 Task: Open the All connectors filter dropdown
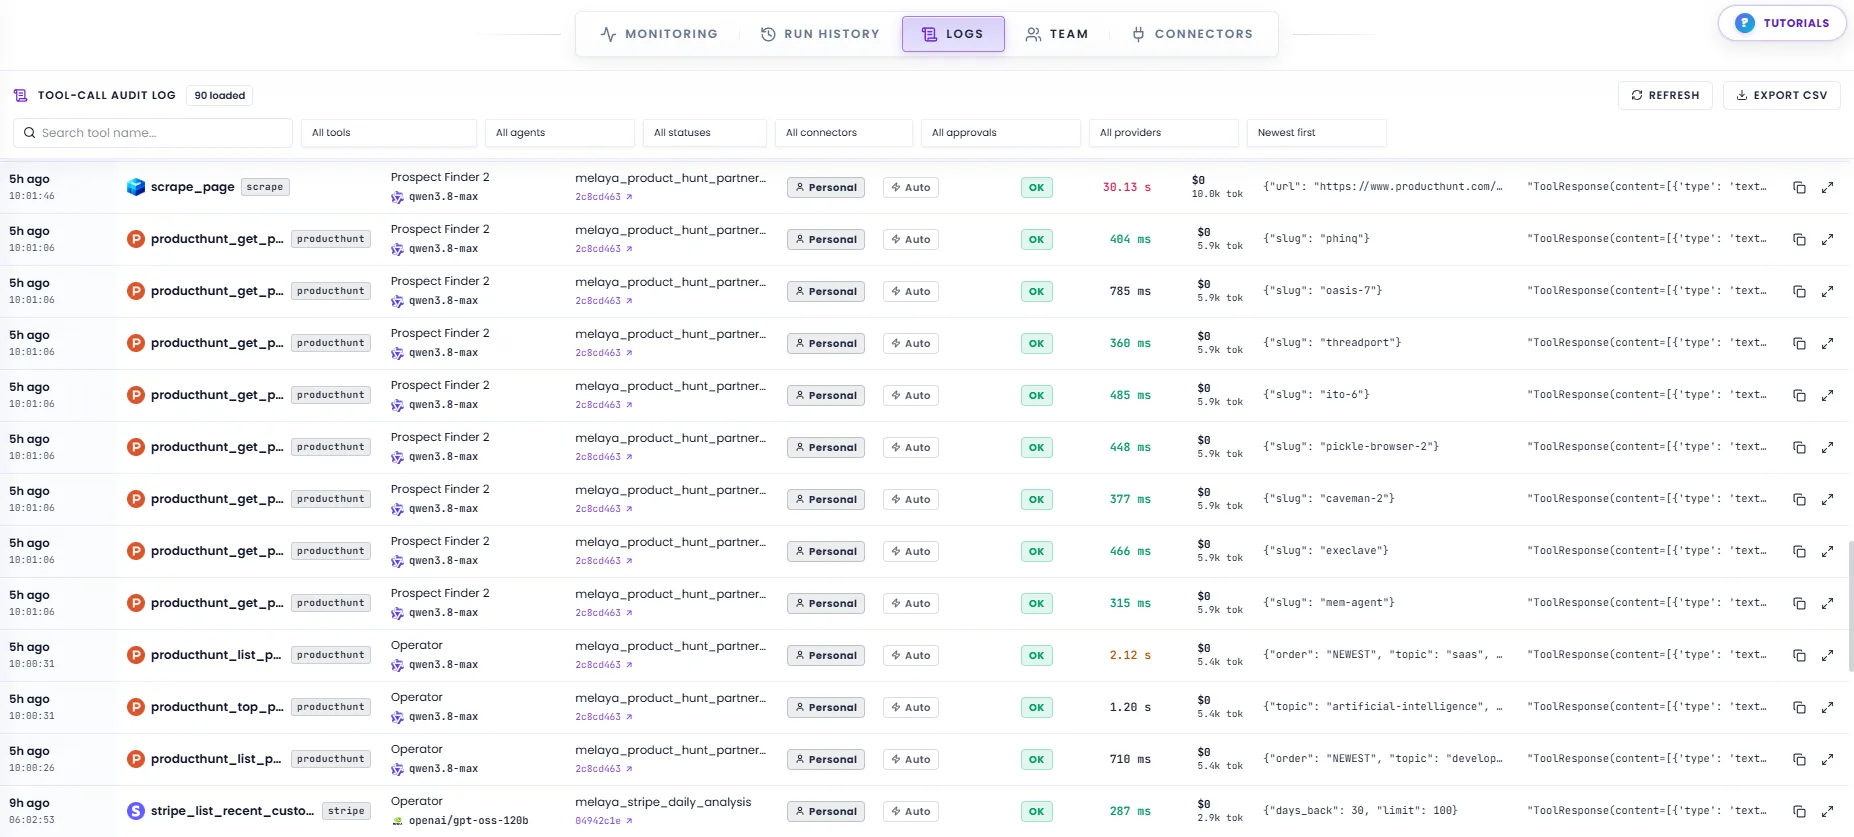(844, 132)
